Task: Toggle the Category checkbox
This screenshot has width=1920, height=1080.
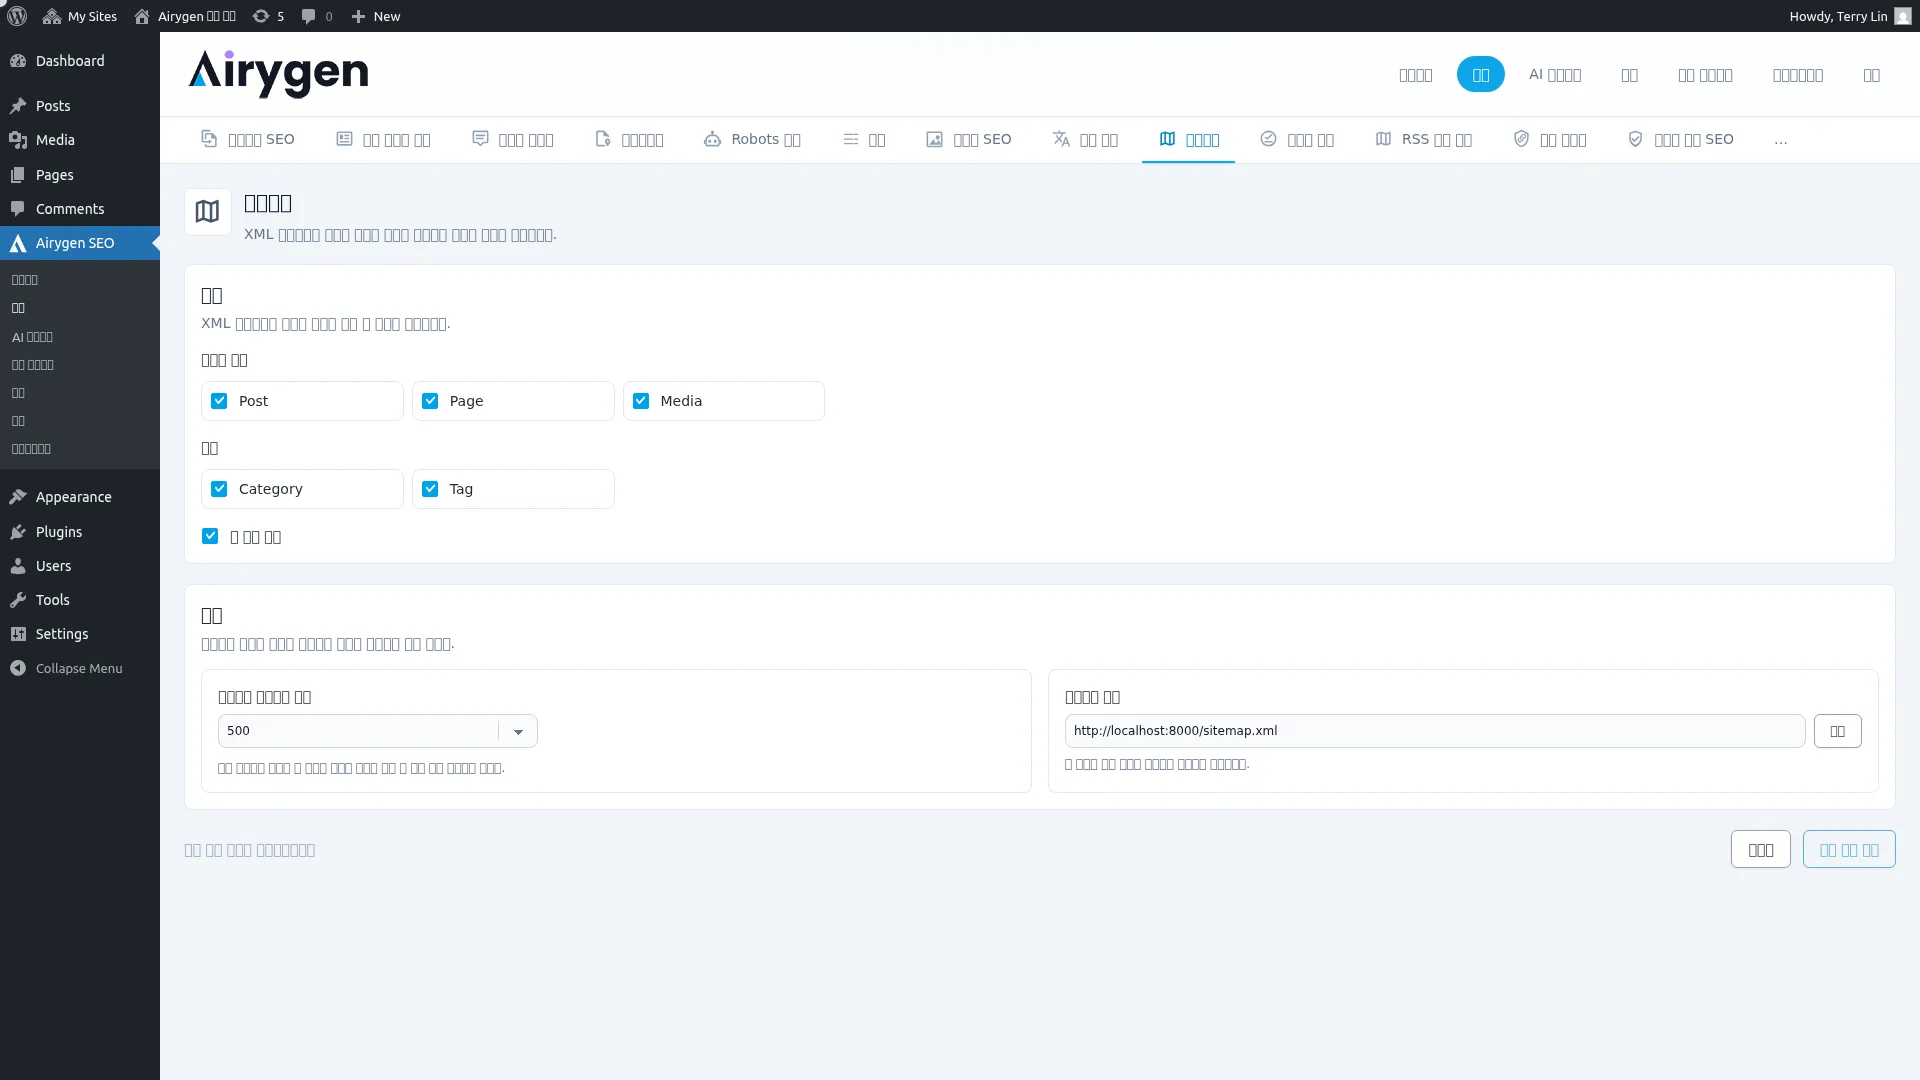Action: [219, 489]
